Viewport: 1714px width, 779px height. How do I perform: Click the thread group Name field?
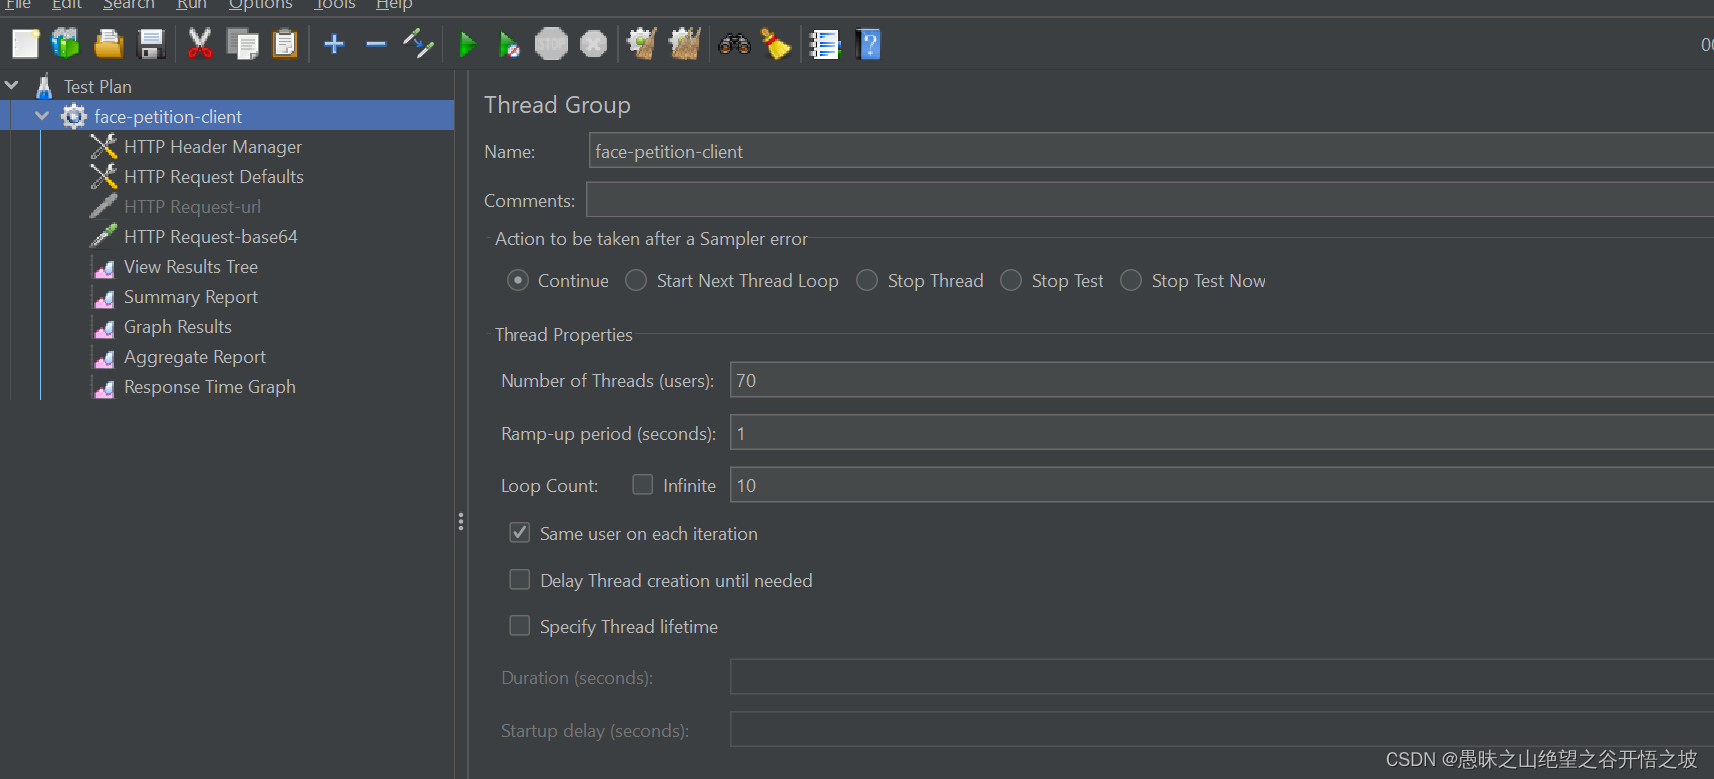[1151, 151]
